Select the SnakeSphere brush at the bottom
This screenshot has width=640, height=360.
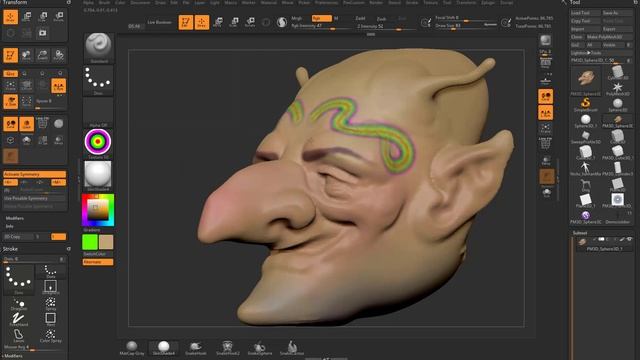260,348
